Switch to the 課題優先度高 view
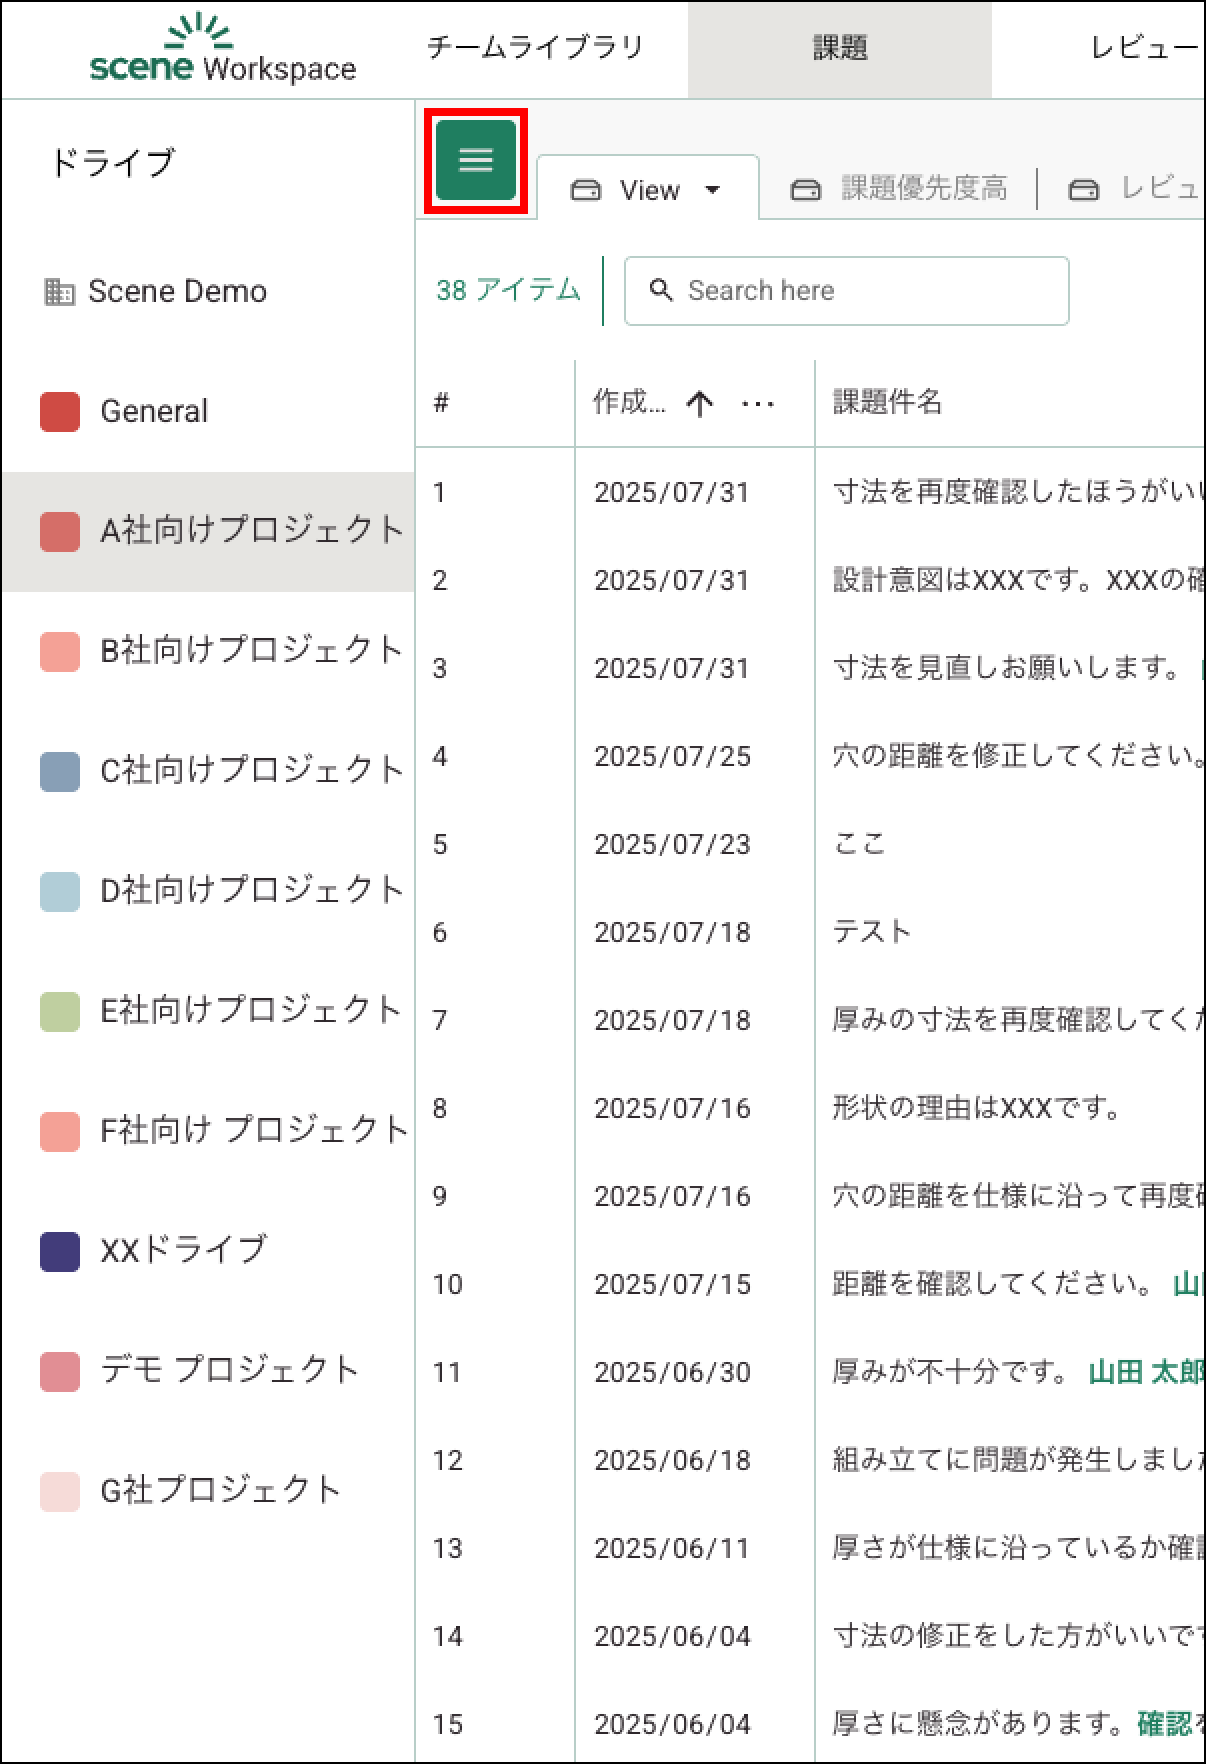 923,188
